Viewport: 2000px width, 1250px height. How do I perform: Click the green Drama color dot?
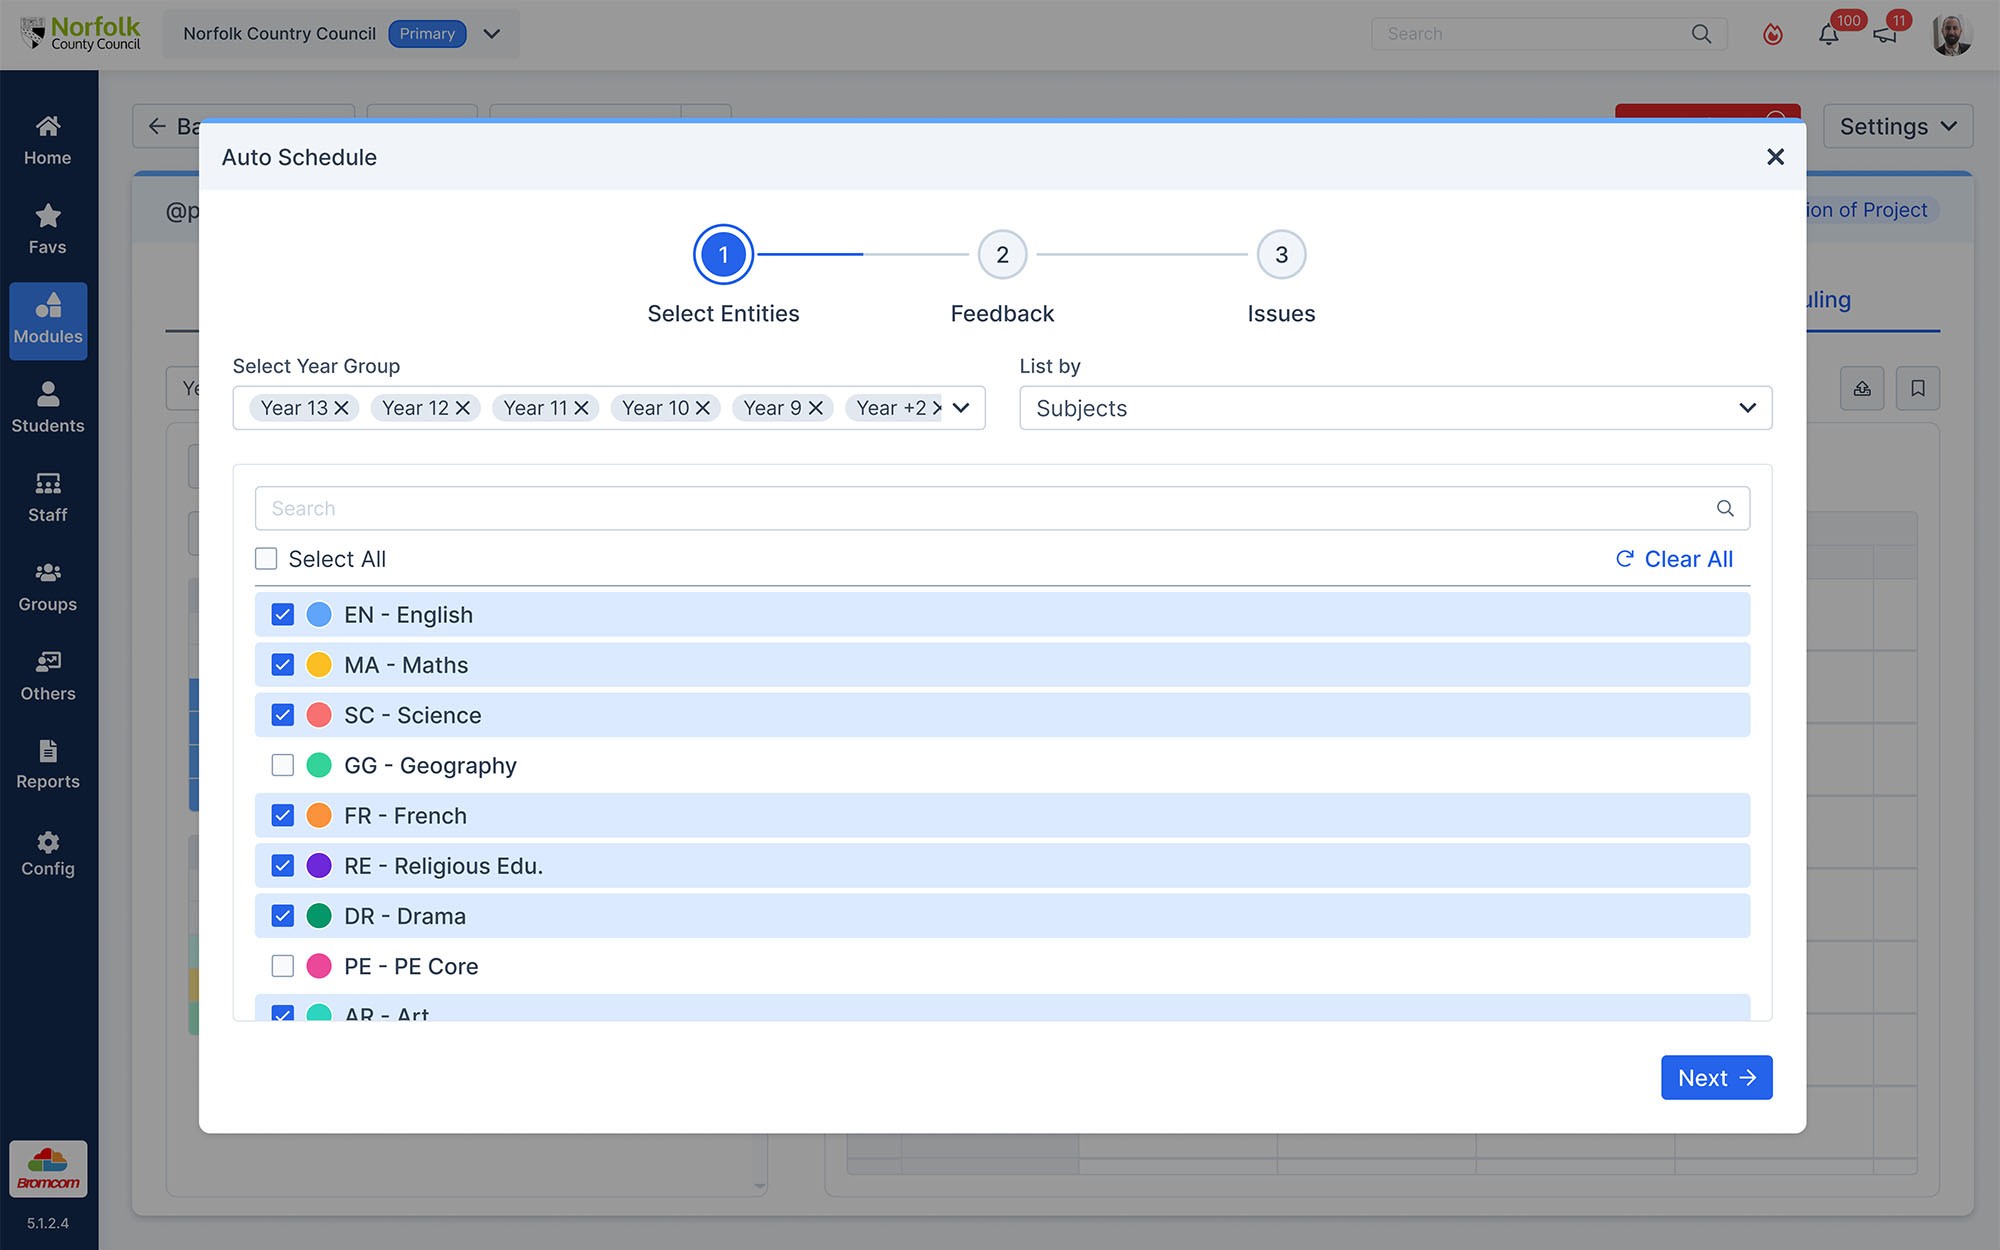pyautogui.click(x=319, y=916)
